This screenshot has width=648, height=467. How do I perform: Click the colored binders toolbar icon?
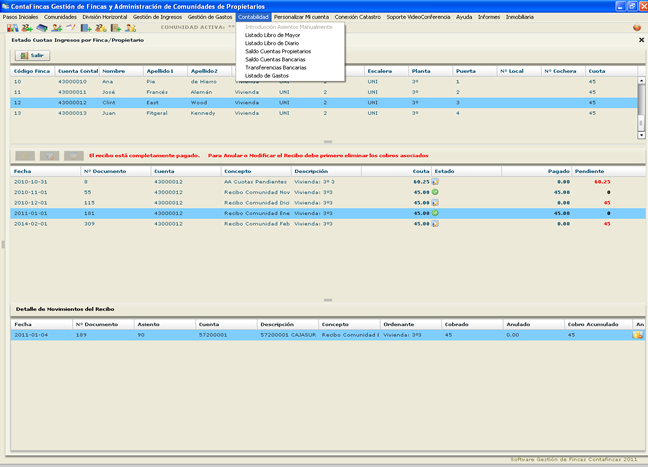coord(12,28)
